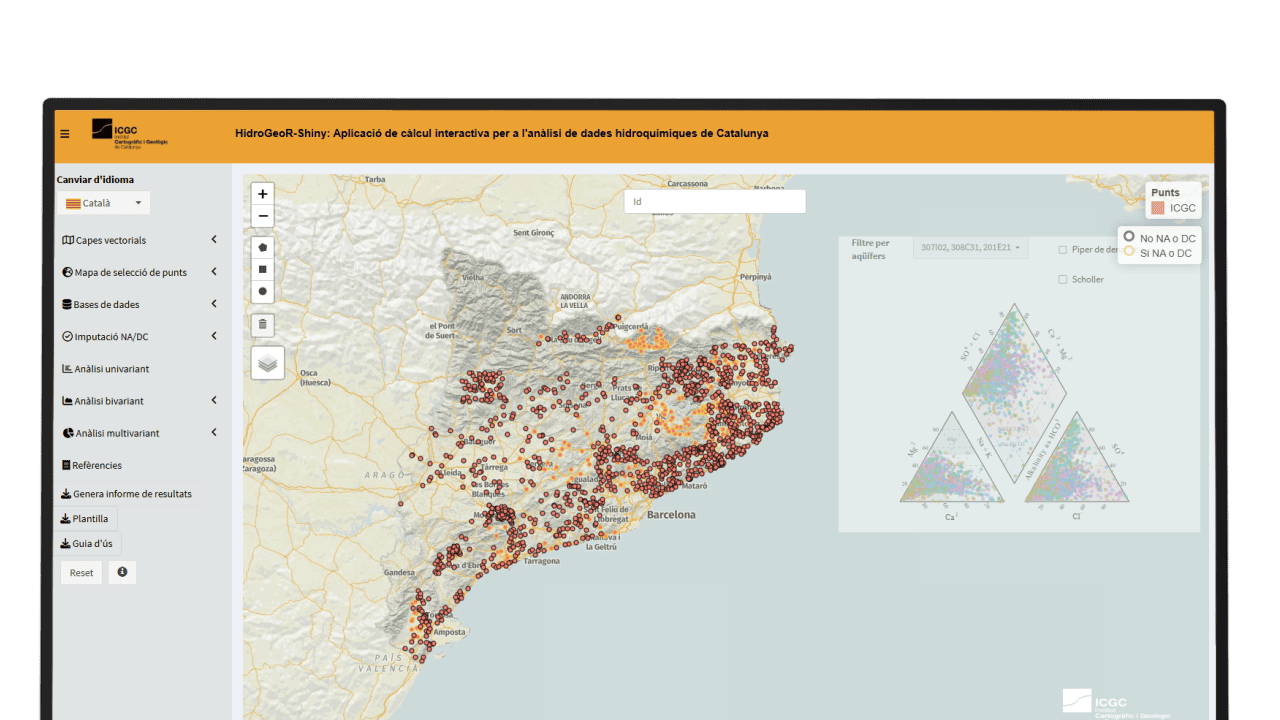Click the Id search field
This screenshot has width=1280, height=720.
pyautogui.click(x=714, y=201)
